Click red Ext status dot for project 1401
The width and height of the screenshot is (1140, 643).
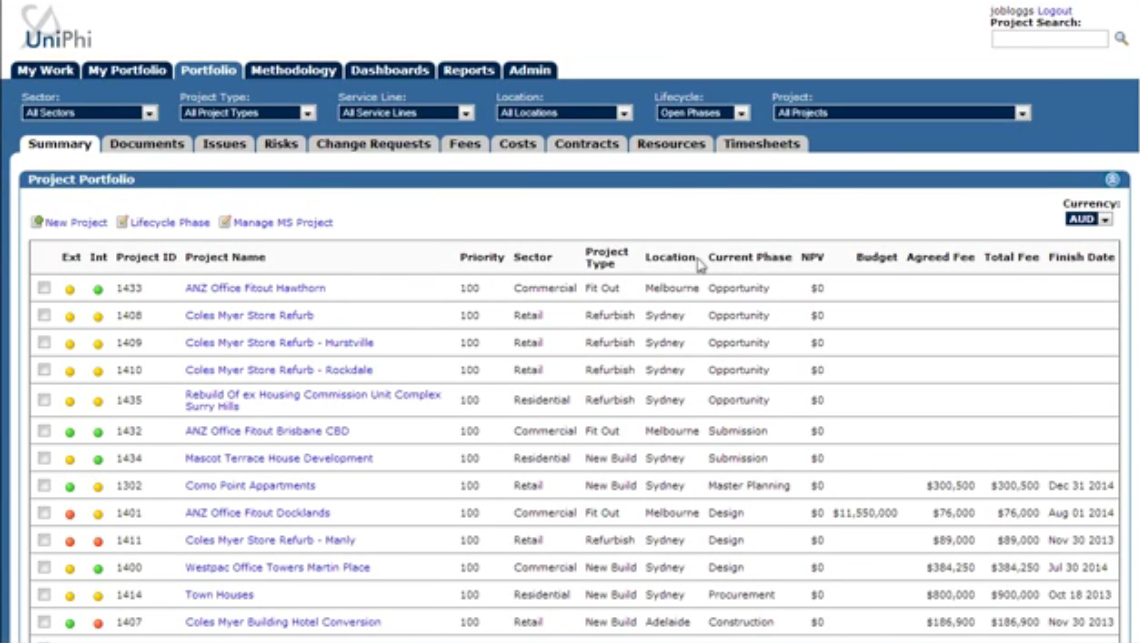tap(70, 514)
